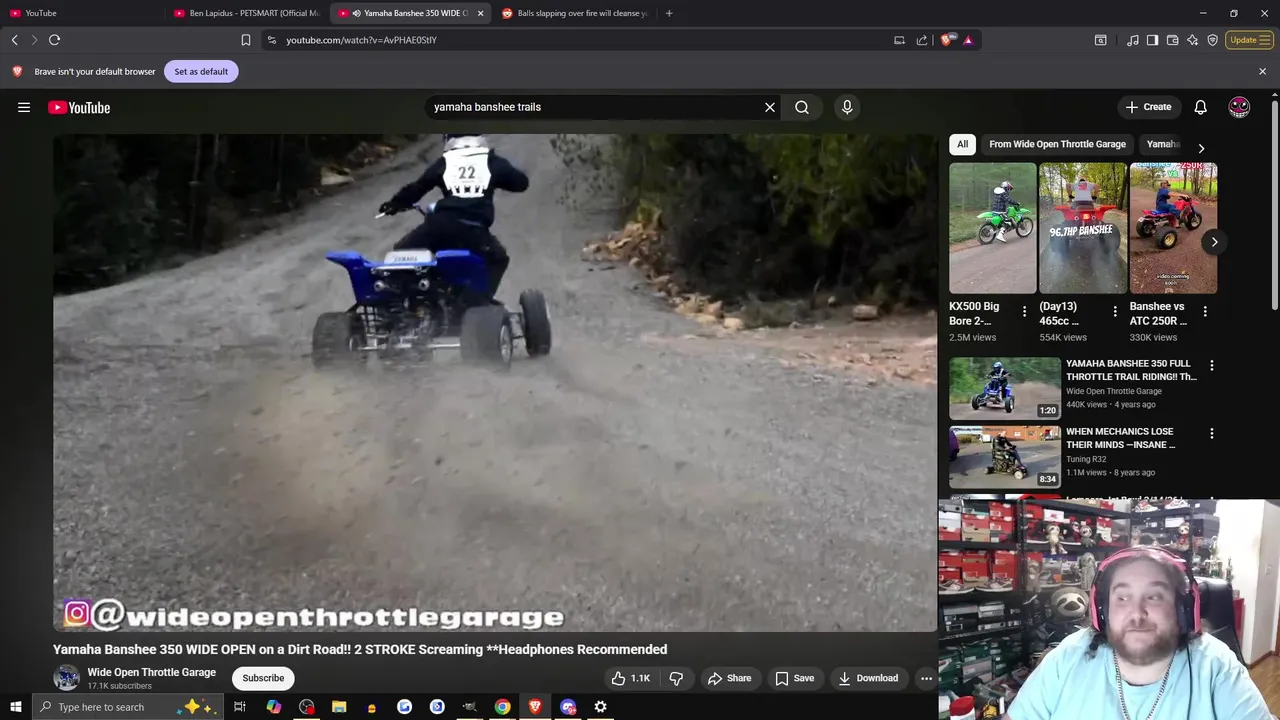Focus the browser address bar URL

click(361, 40)
